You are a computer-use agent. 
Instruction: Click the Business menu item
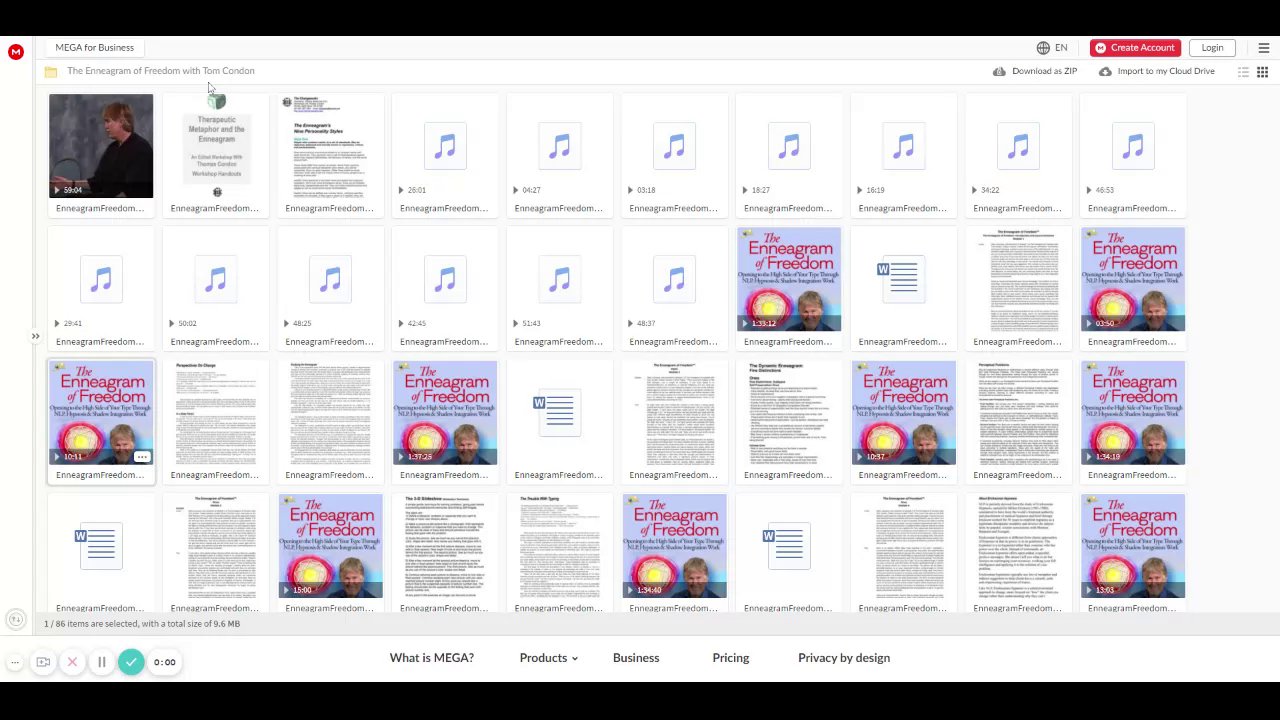[x=636, y=658]
